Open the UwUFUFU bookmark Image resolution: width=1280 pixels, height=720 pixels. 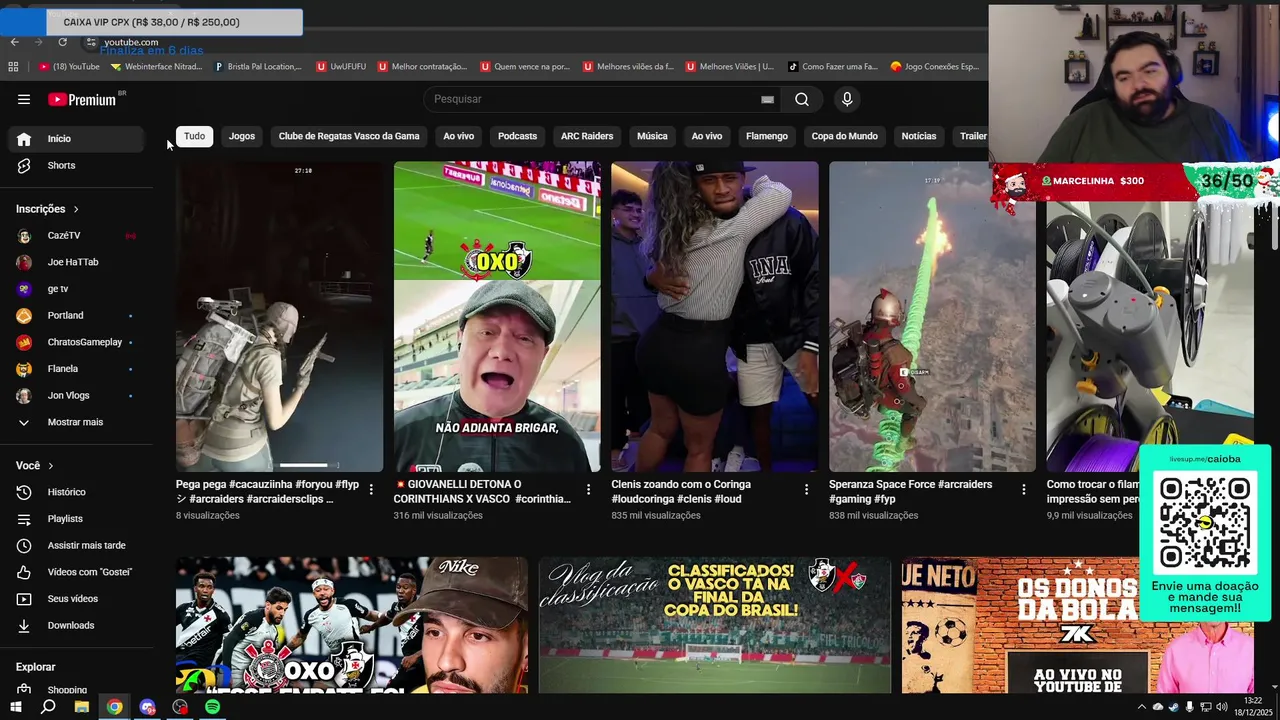pos(341,67)
